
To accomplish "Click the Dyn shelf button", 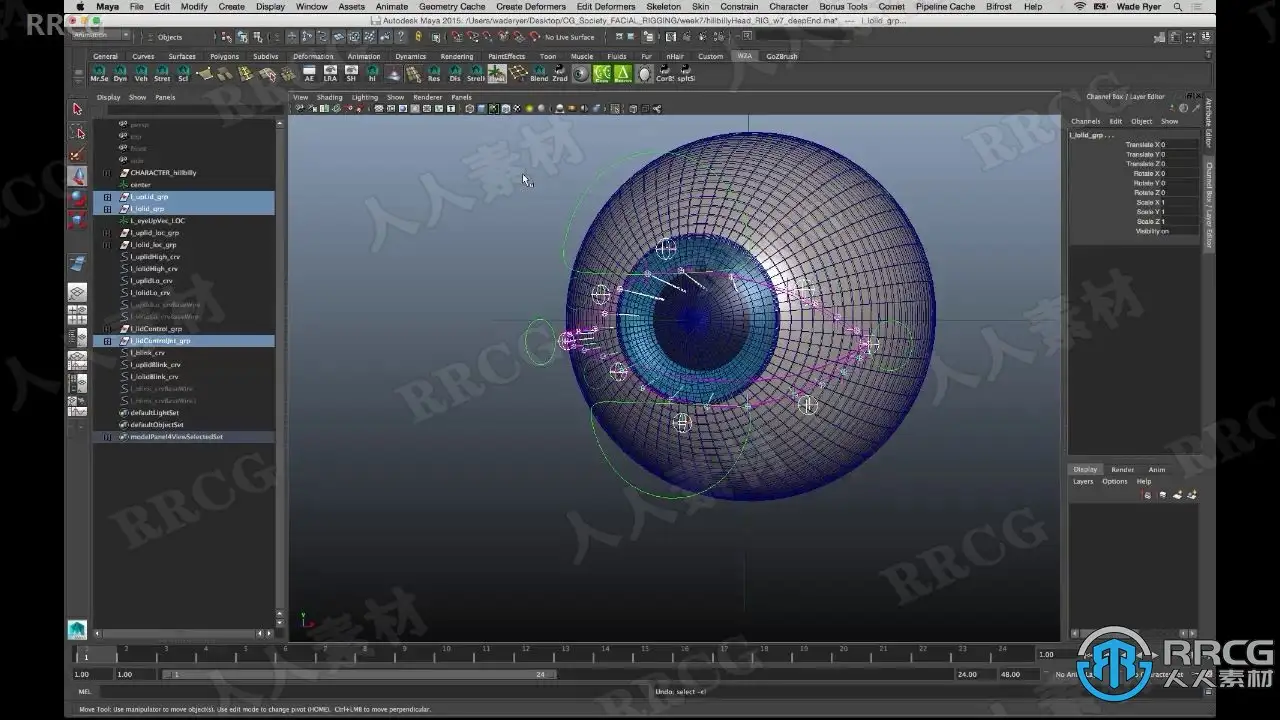I will click(x=120, y=73).
